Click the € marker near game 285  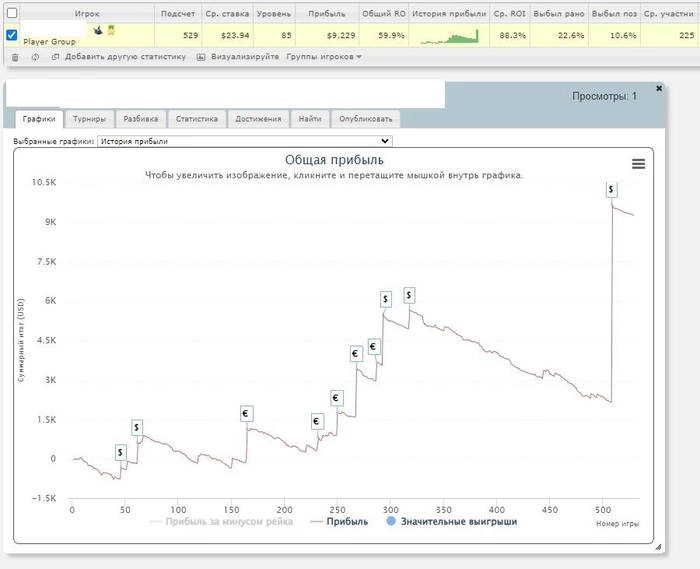[x=374, y=347]
